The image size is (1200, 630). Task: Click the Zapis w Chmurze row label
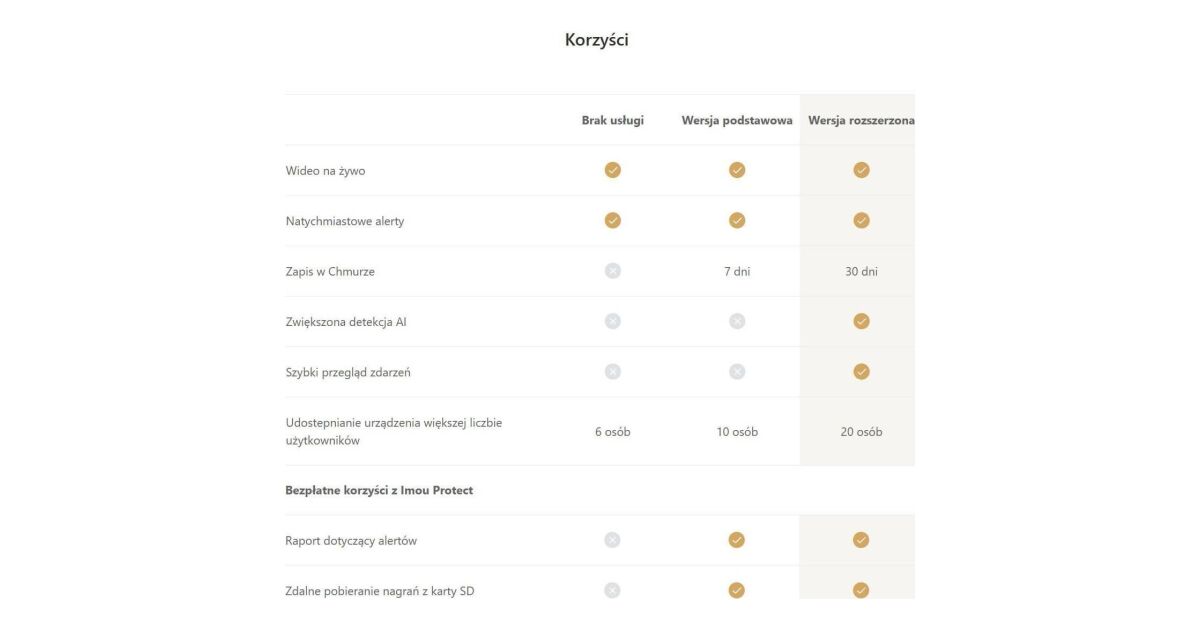pos(330,271)
